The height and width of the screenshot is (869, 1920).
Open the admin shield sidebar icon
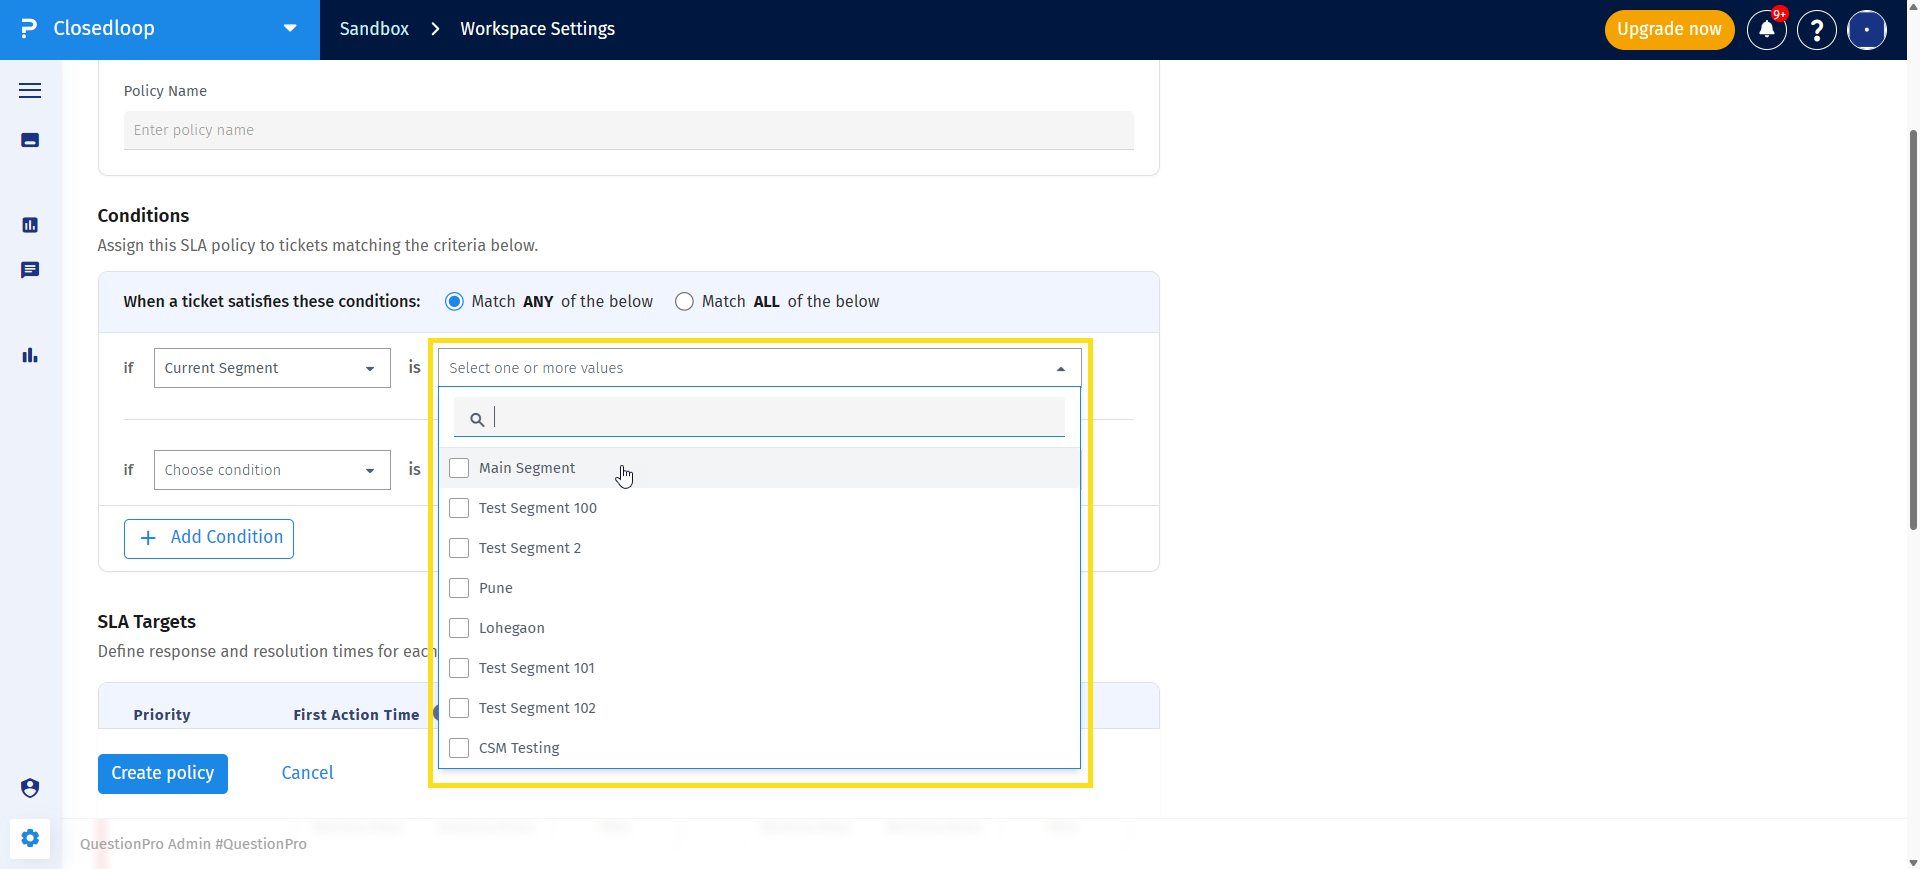(30, 788)
